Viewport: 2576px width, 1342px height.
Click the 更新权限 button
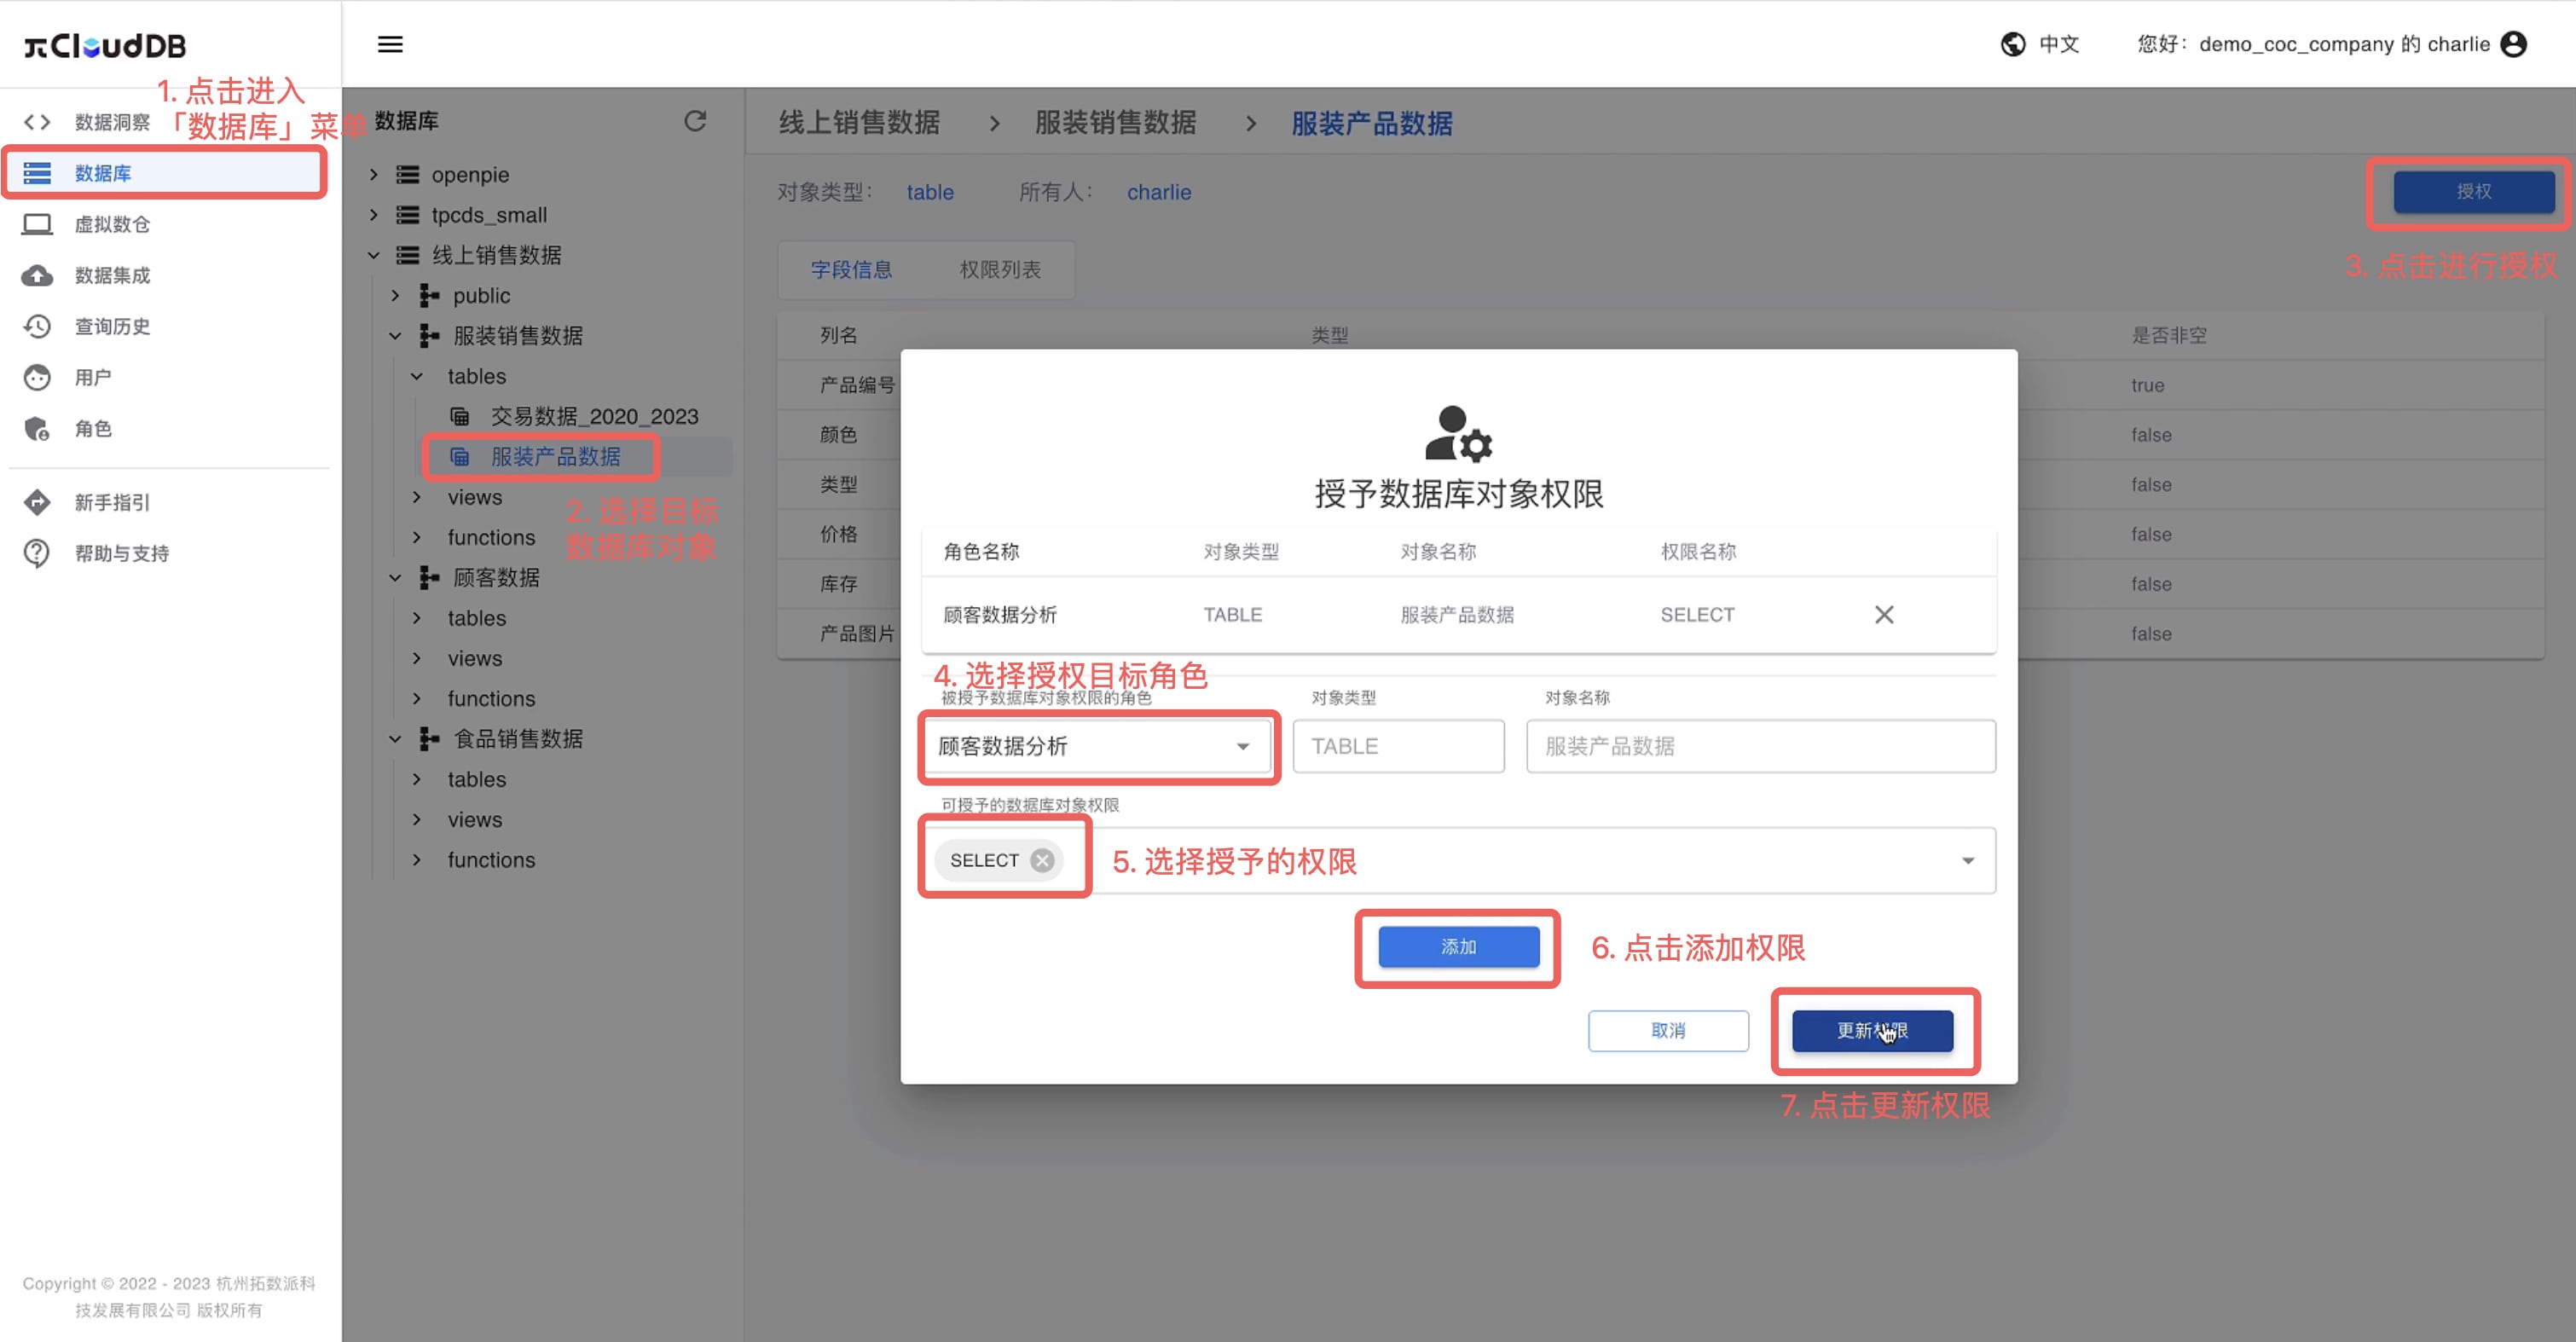(1872, 1030)
